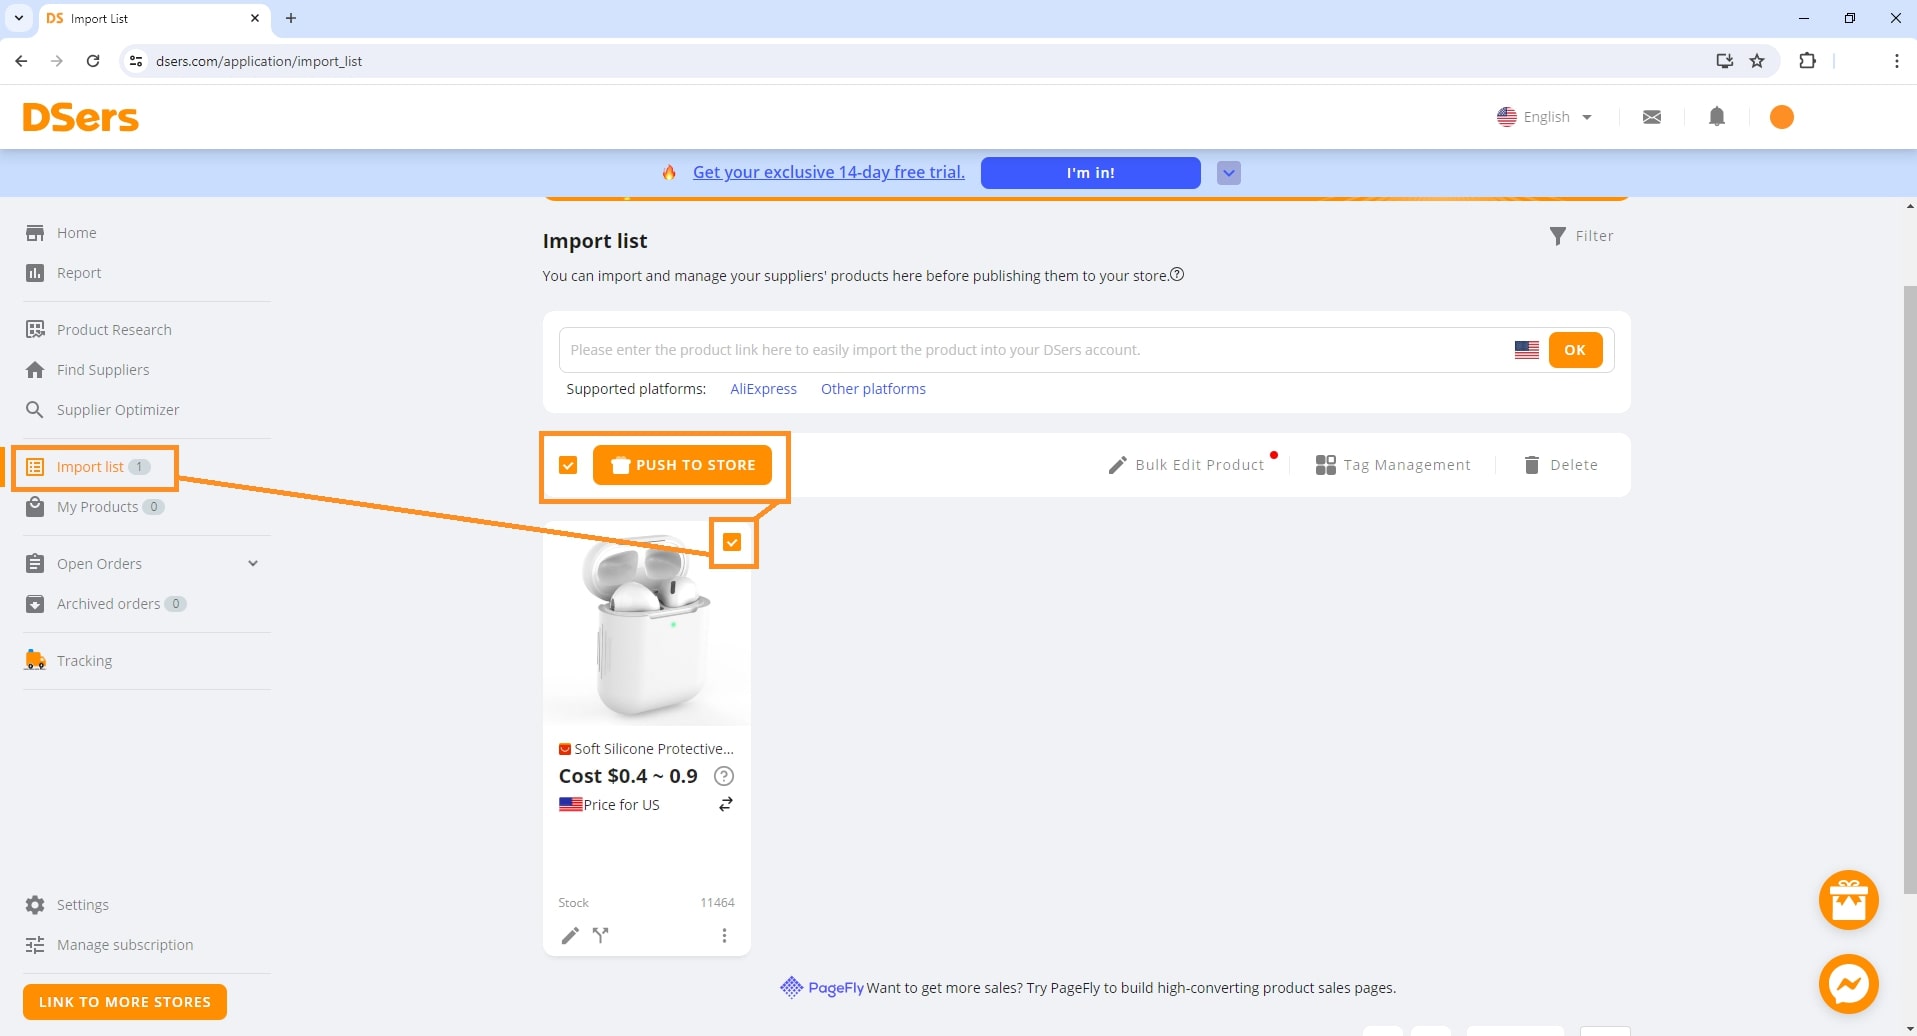Check messages via the envelope icon
The image size is (1917, 1036).
1652,117
